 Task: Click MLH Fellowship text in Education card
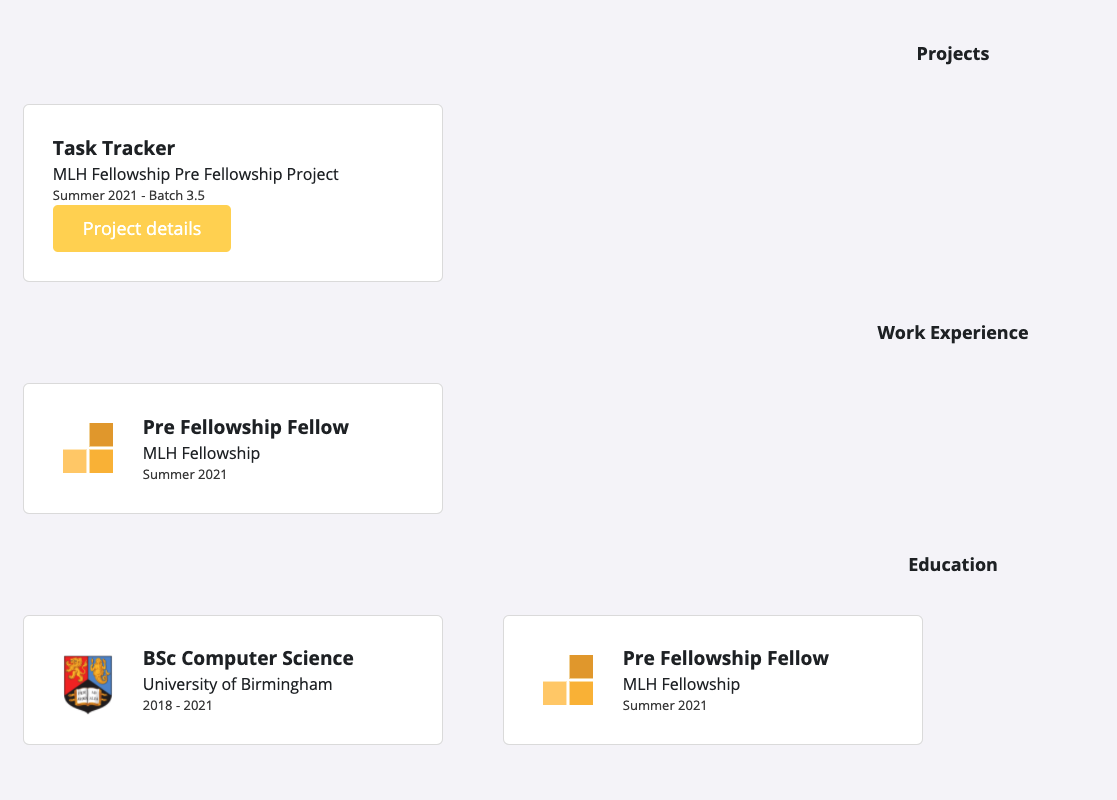point(681,685)
